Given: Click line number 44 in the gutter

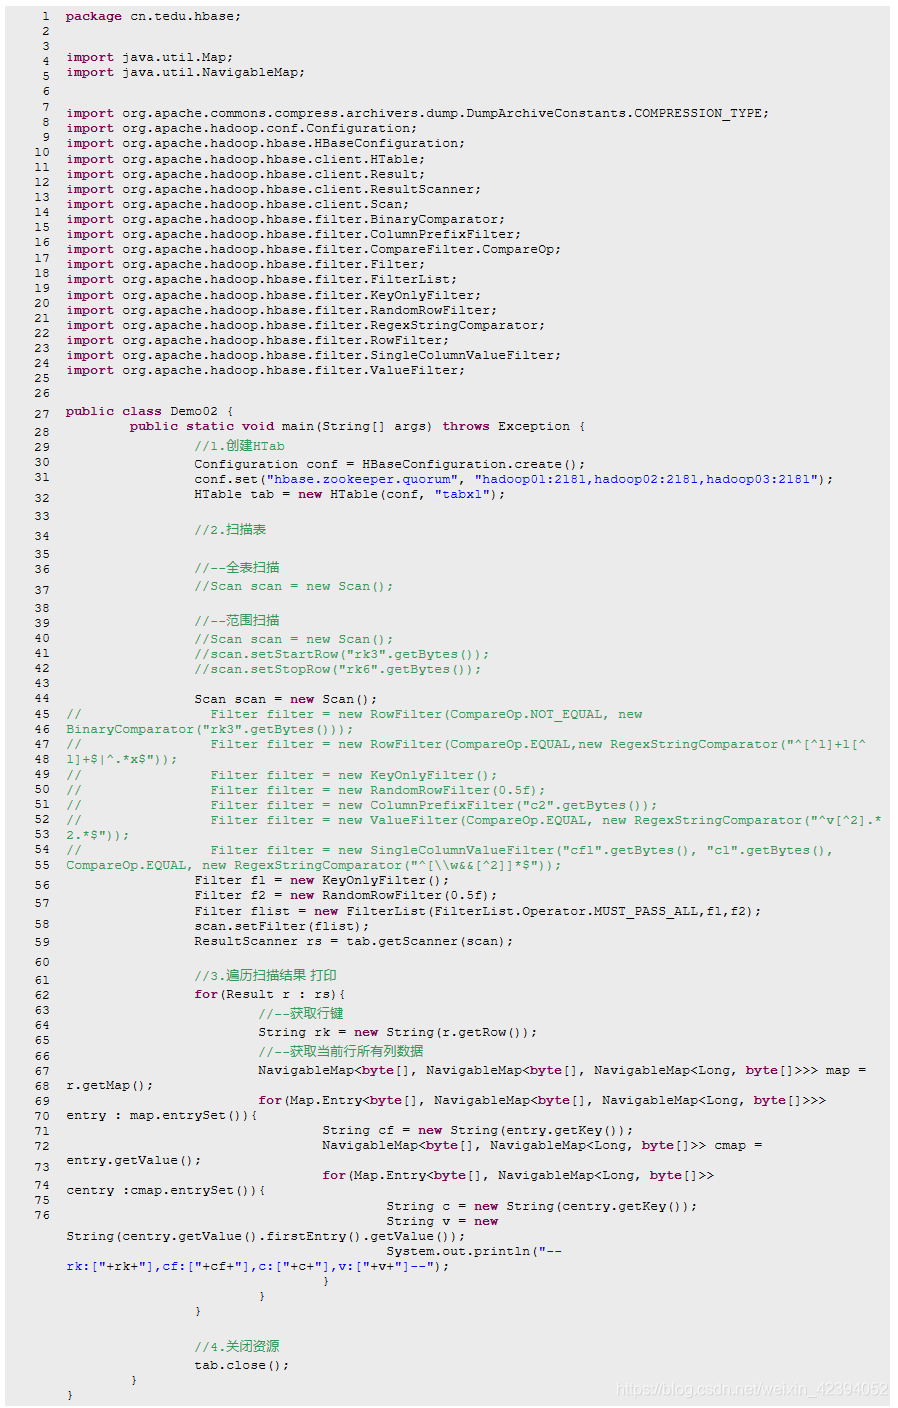Looking at the screenshot, I should coord(41,699).
